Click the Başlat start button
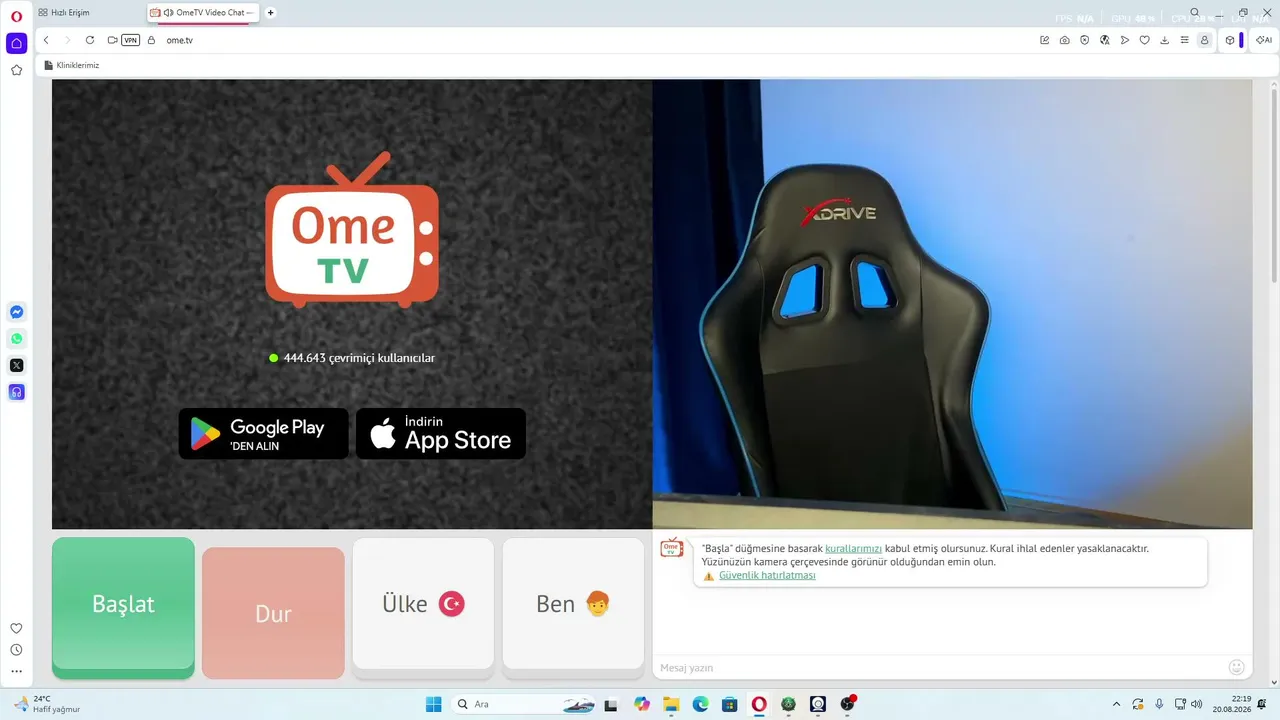This screenshot has height=720, width=1280. (123, 607)
